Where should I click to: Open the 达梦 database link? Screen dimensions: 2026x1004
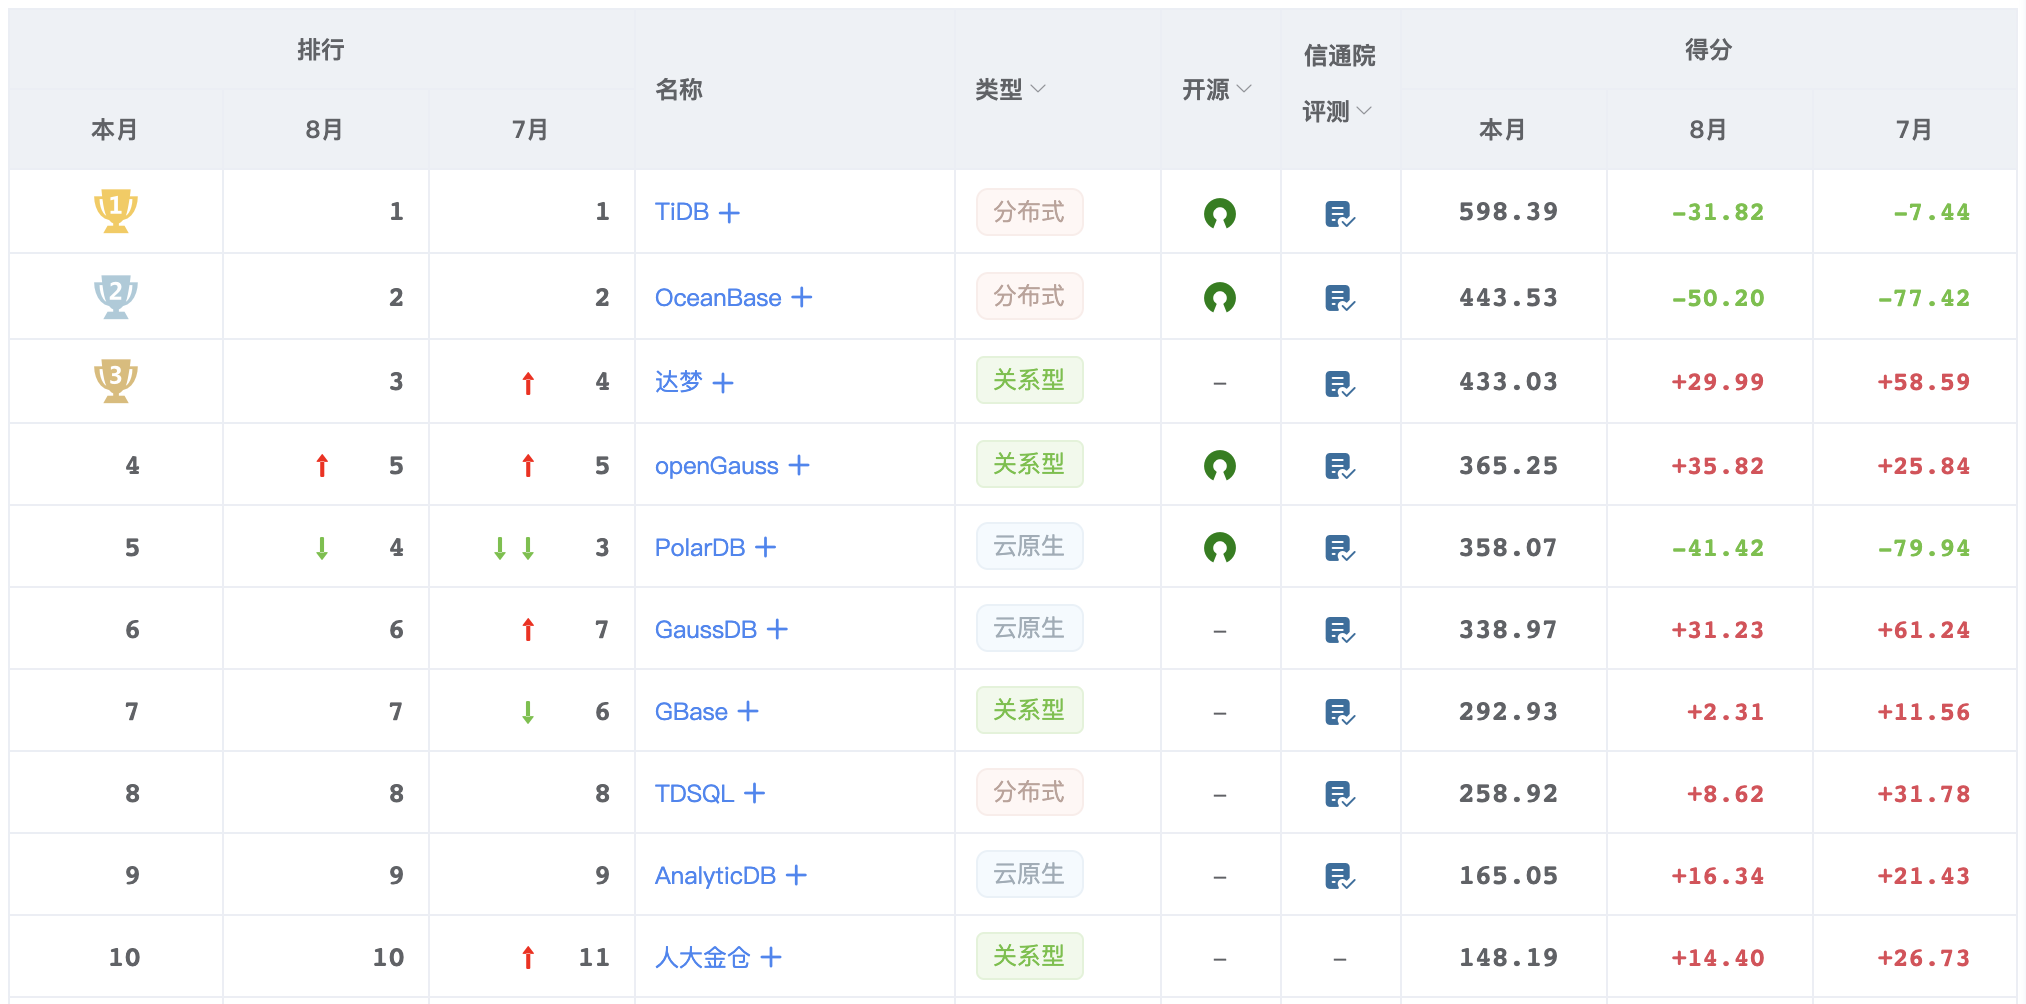(679, 382)
